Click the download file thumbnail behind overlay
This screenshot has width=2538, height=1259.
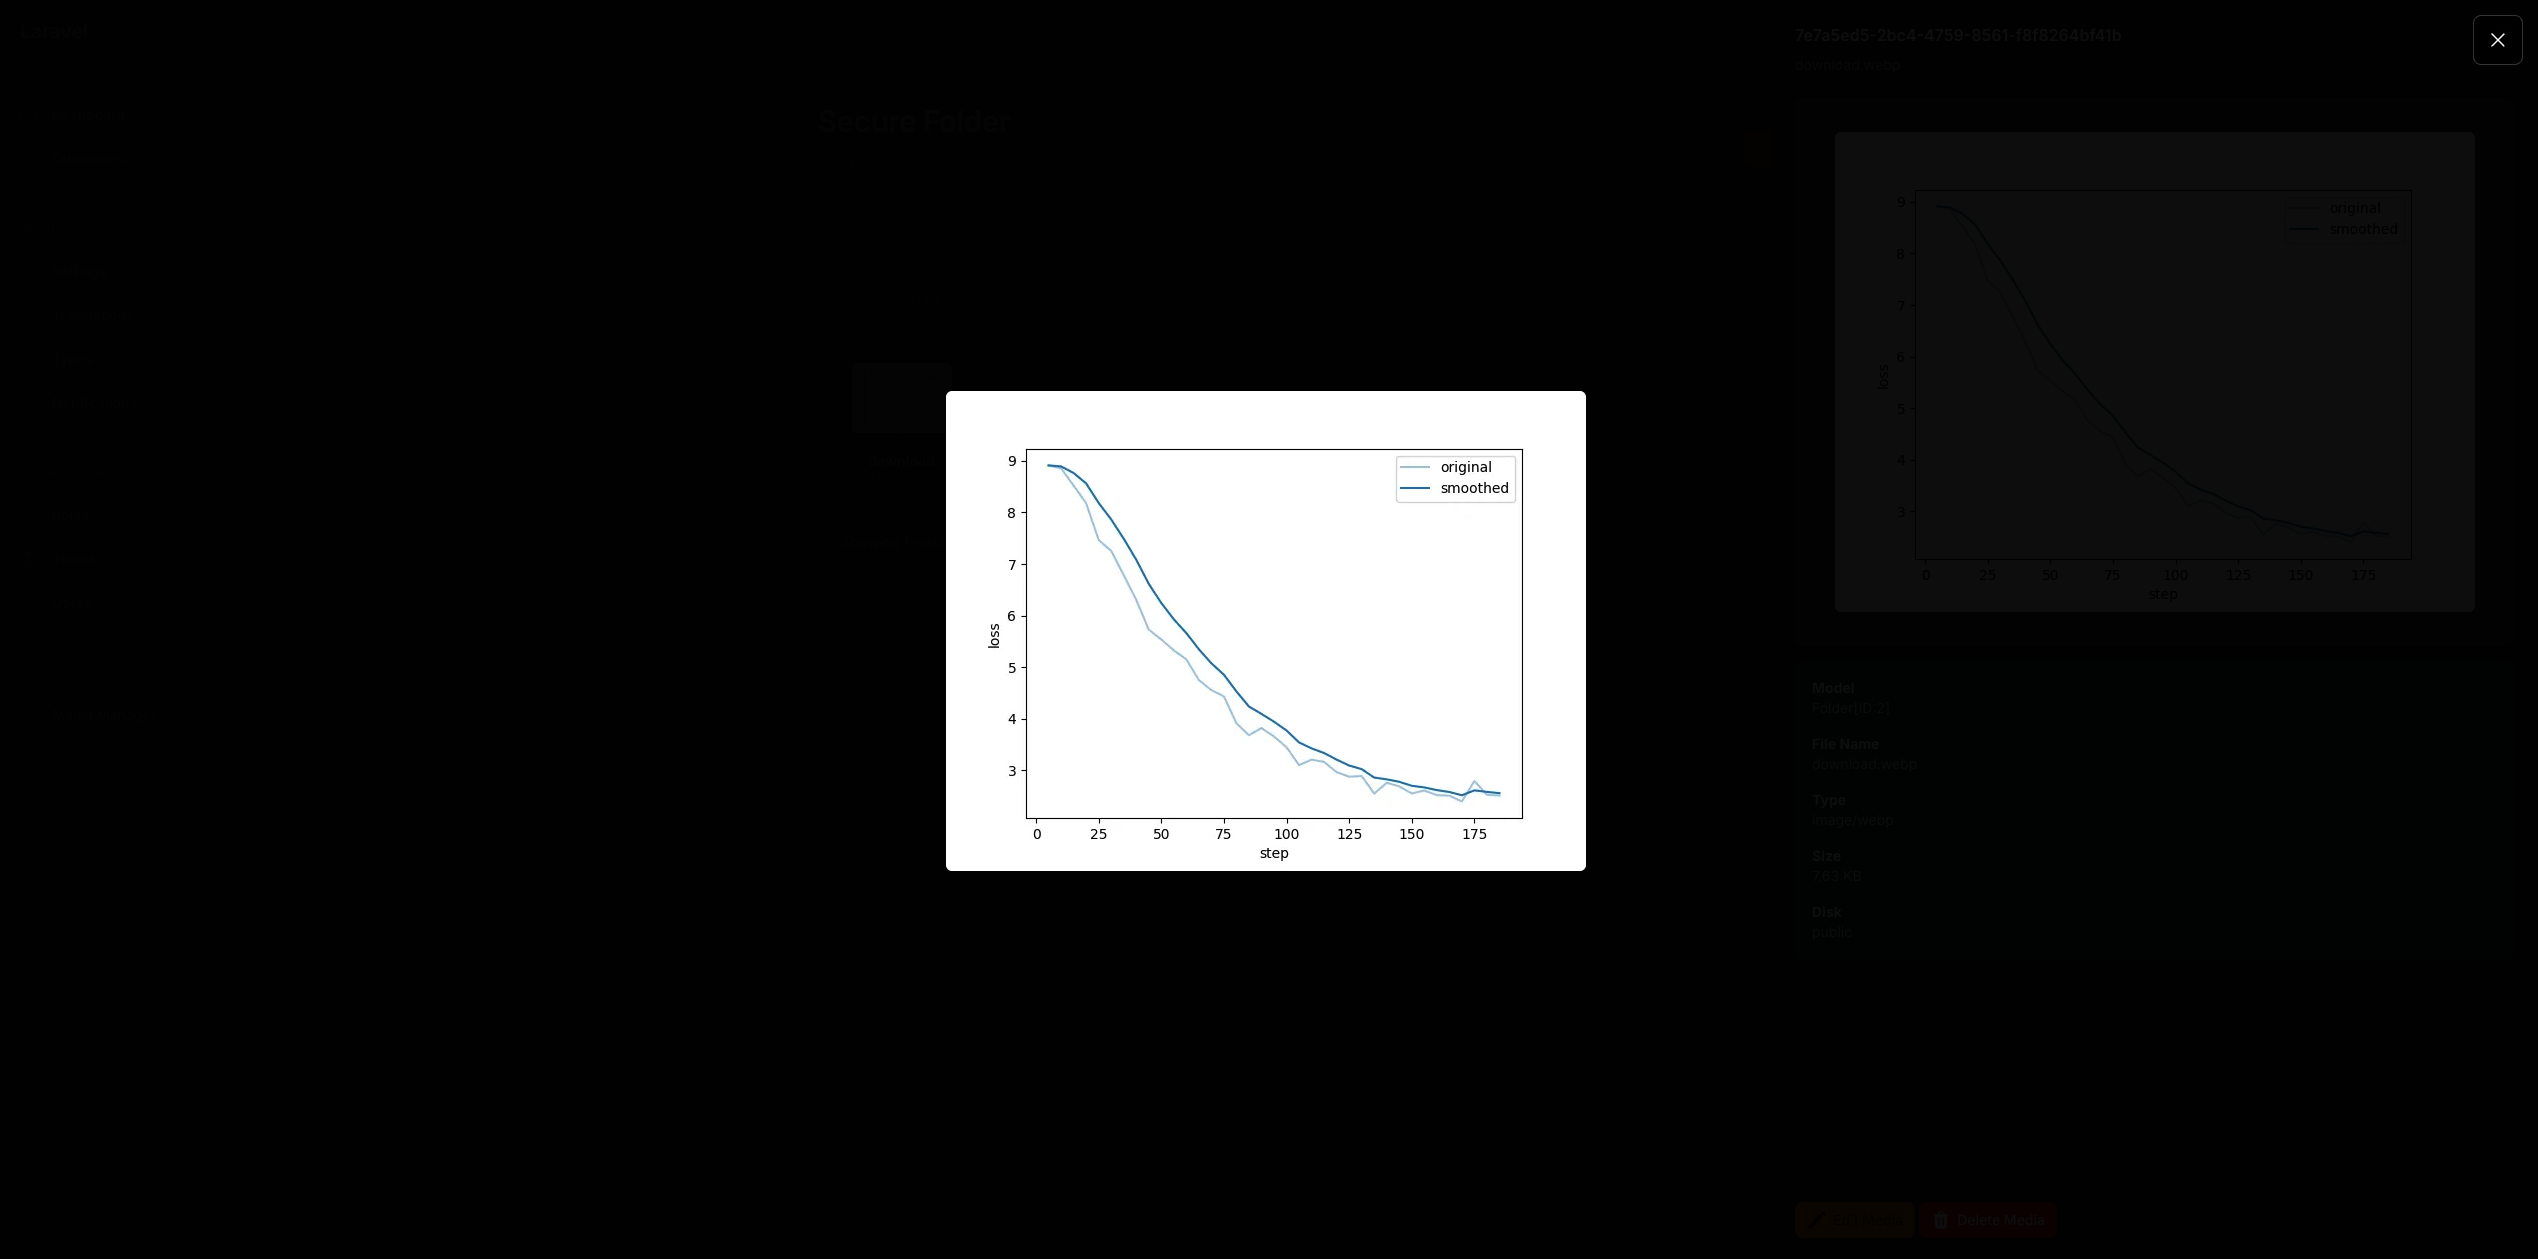point(900,398)
